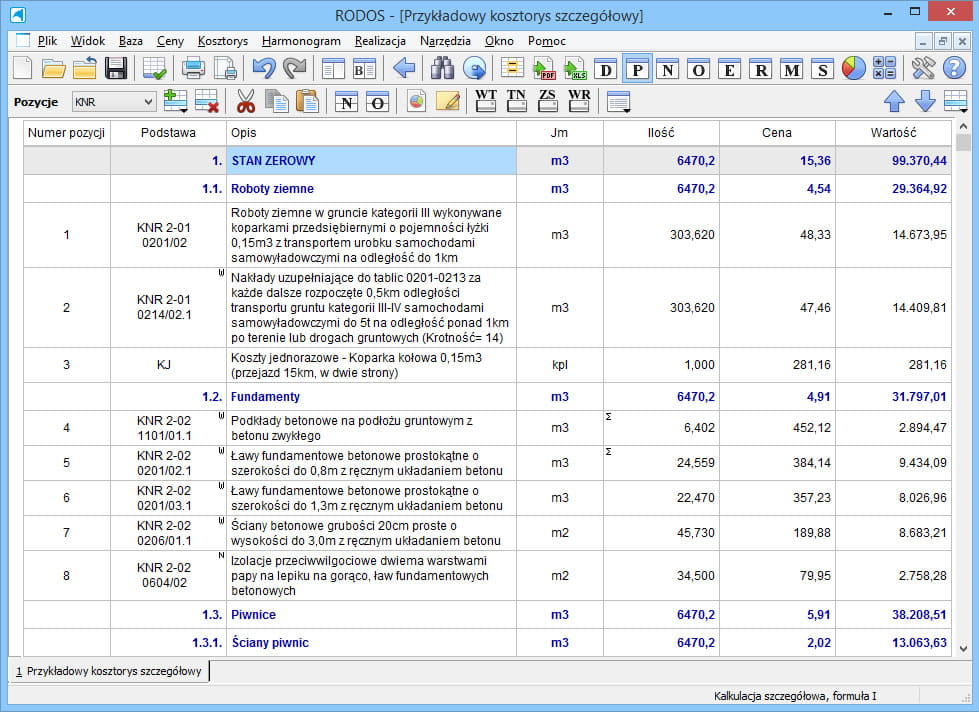Screen dimensions: 979x712
Task: Click the binoculars search icon
Action: click(442, 69)
